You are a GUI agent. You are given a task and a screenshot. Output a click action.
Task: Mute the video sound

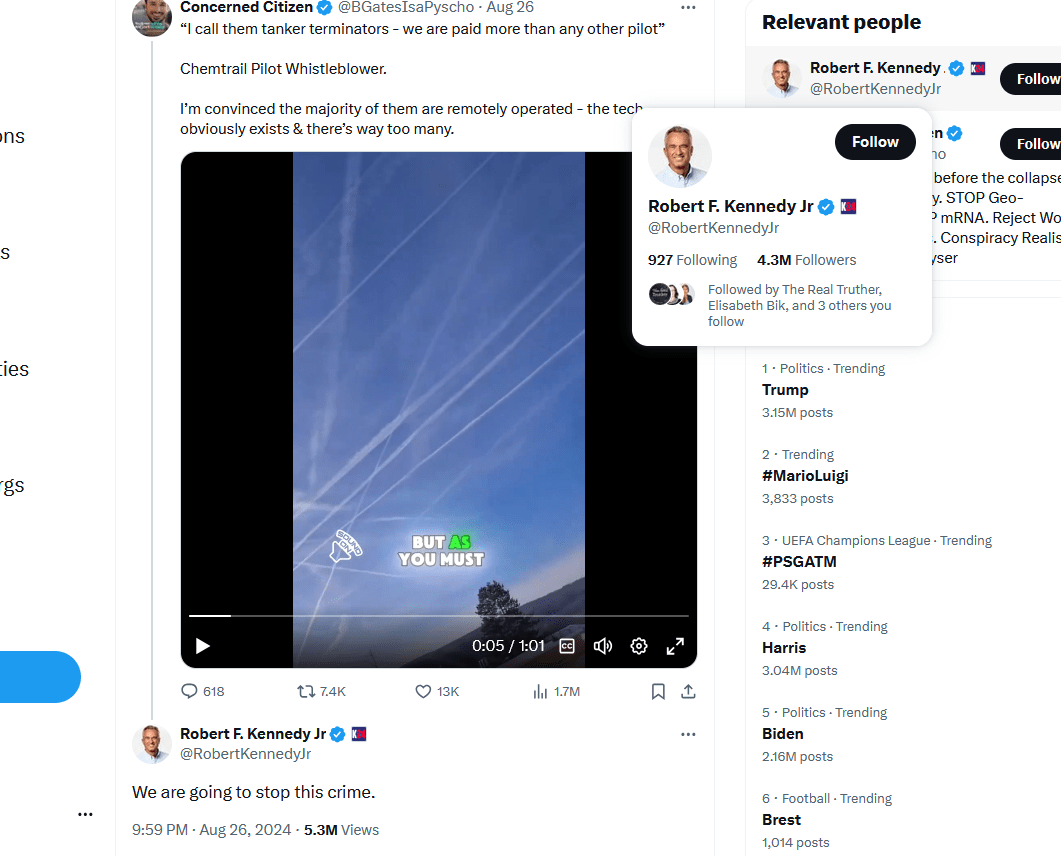603,646
